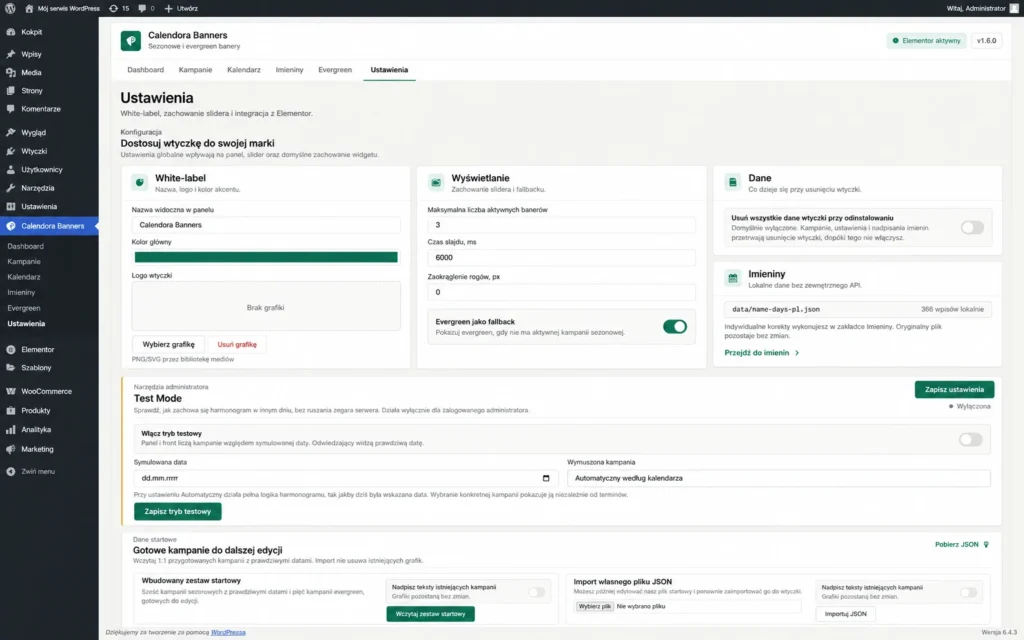This screenshot has height=640, width=1024.
Task: Click Wybierz grafikę button
Action: (x=168, y=344)
